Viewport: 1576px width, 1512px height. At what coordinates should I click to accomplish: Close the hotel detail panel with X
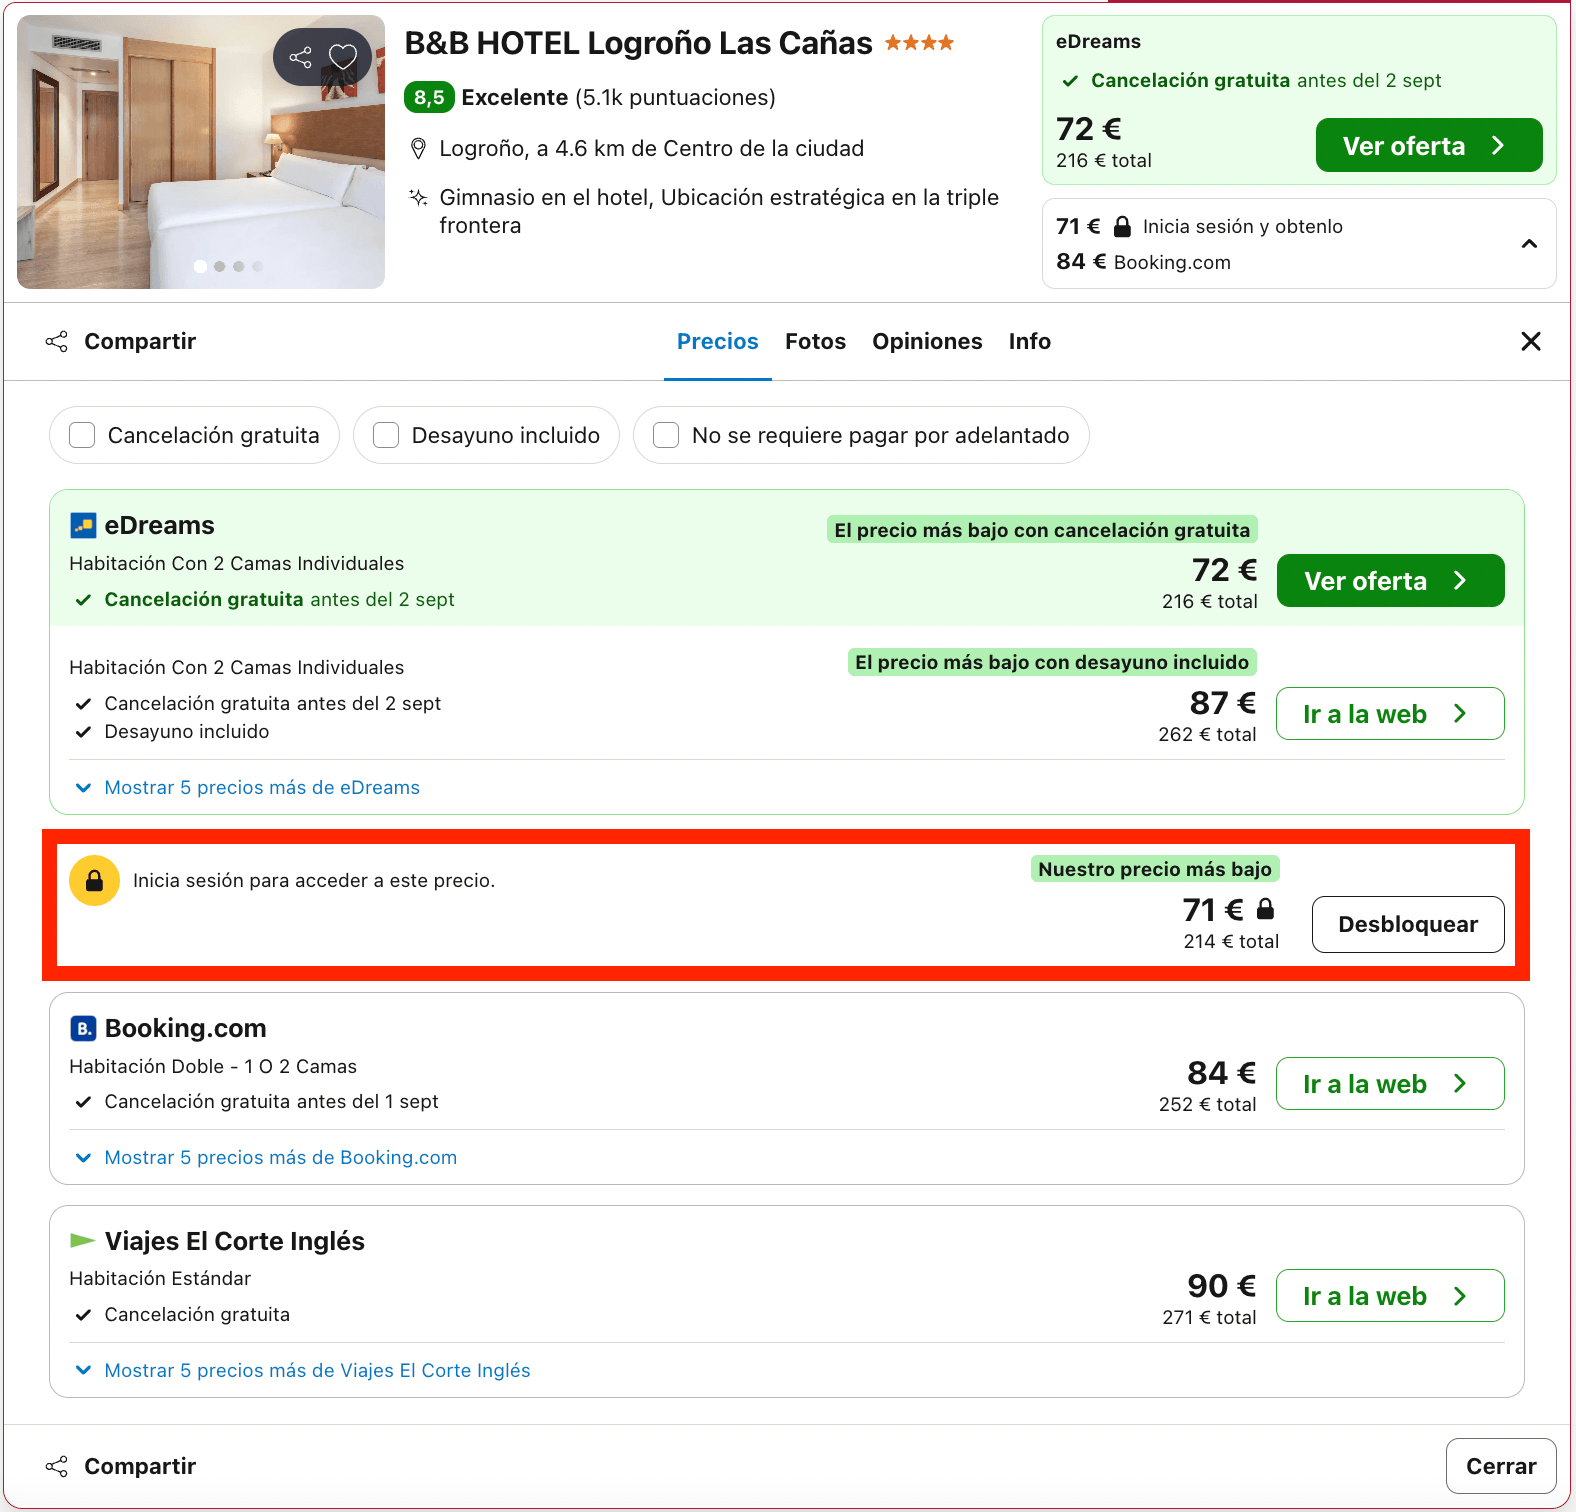[1530, 342]
